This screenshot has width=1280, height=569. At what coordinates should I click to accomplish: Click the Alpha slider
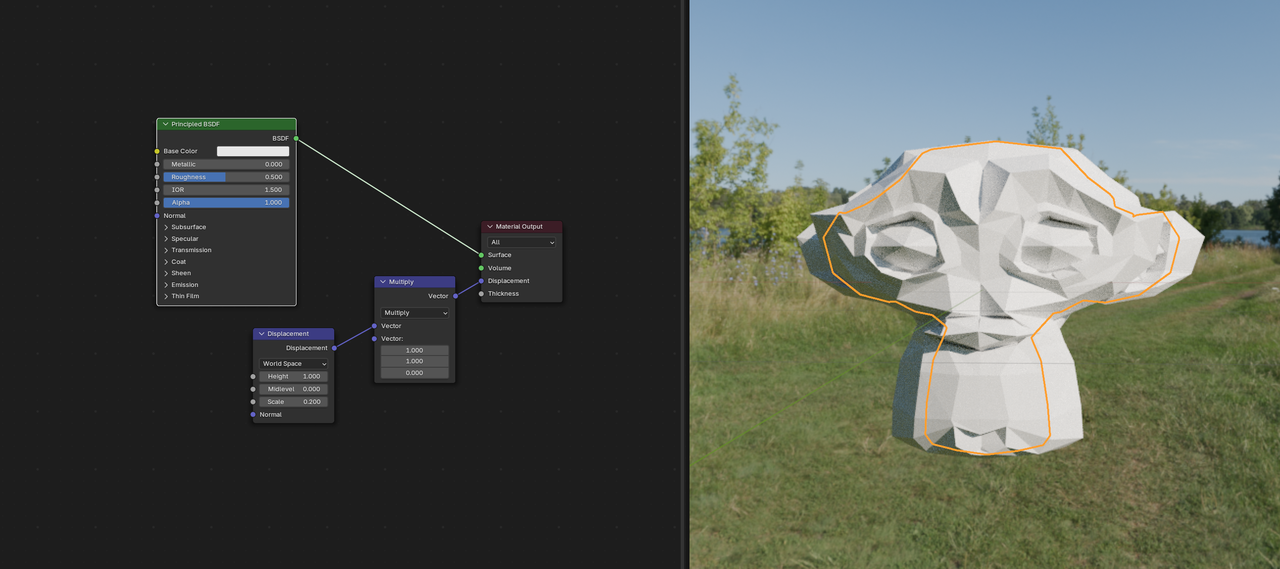tap(226, 202)
